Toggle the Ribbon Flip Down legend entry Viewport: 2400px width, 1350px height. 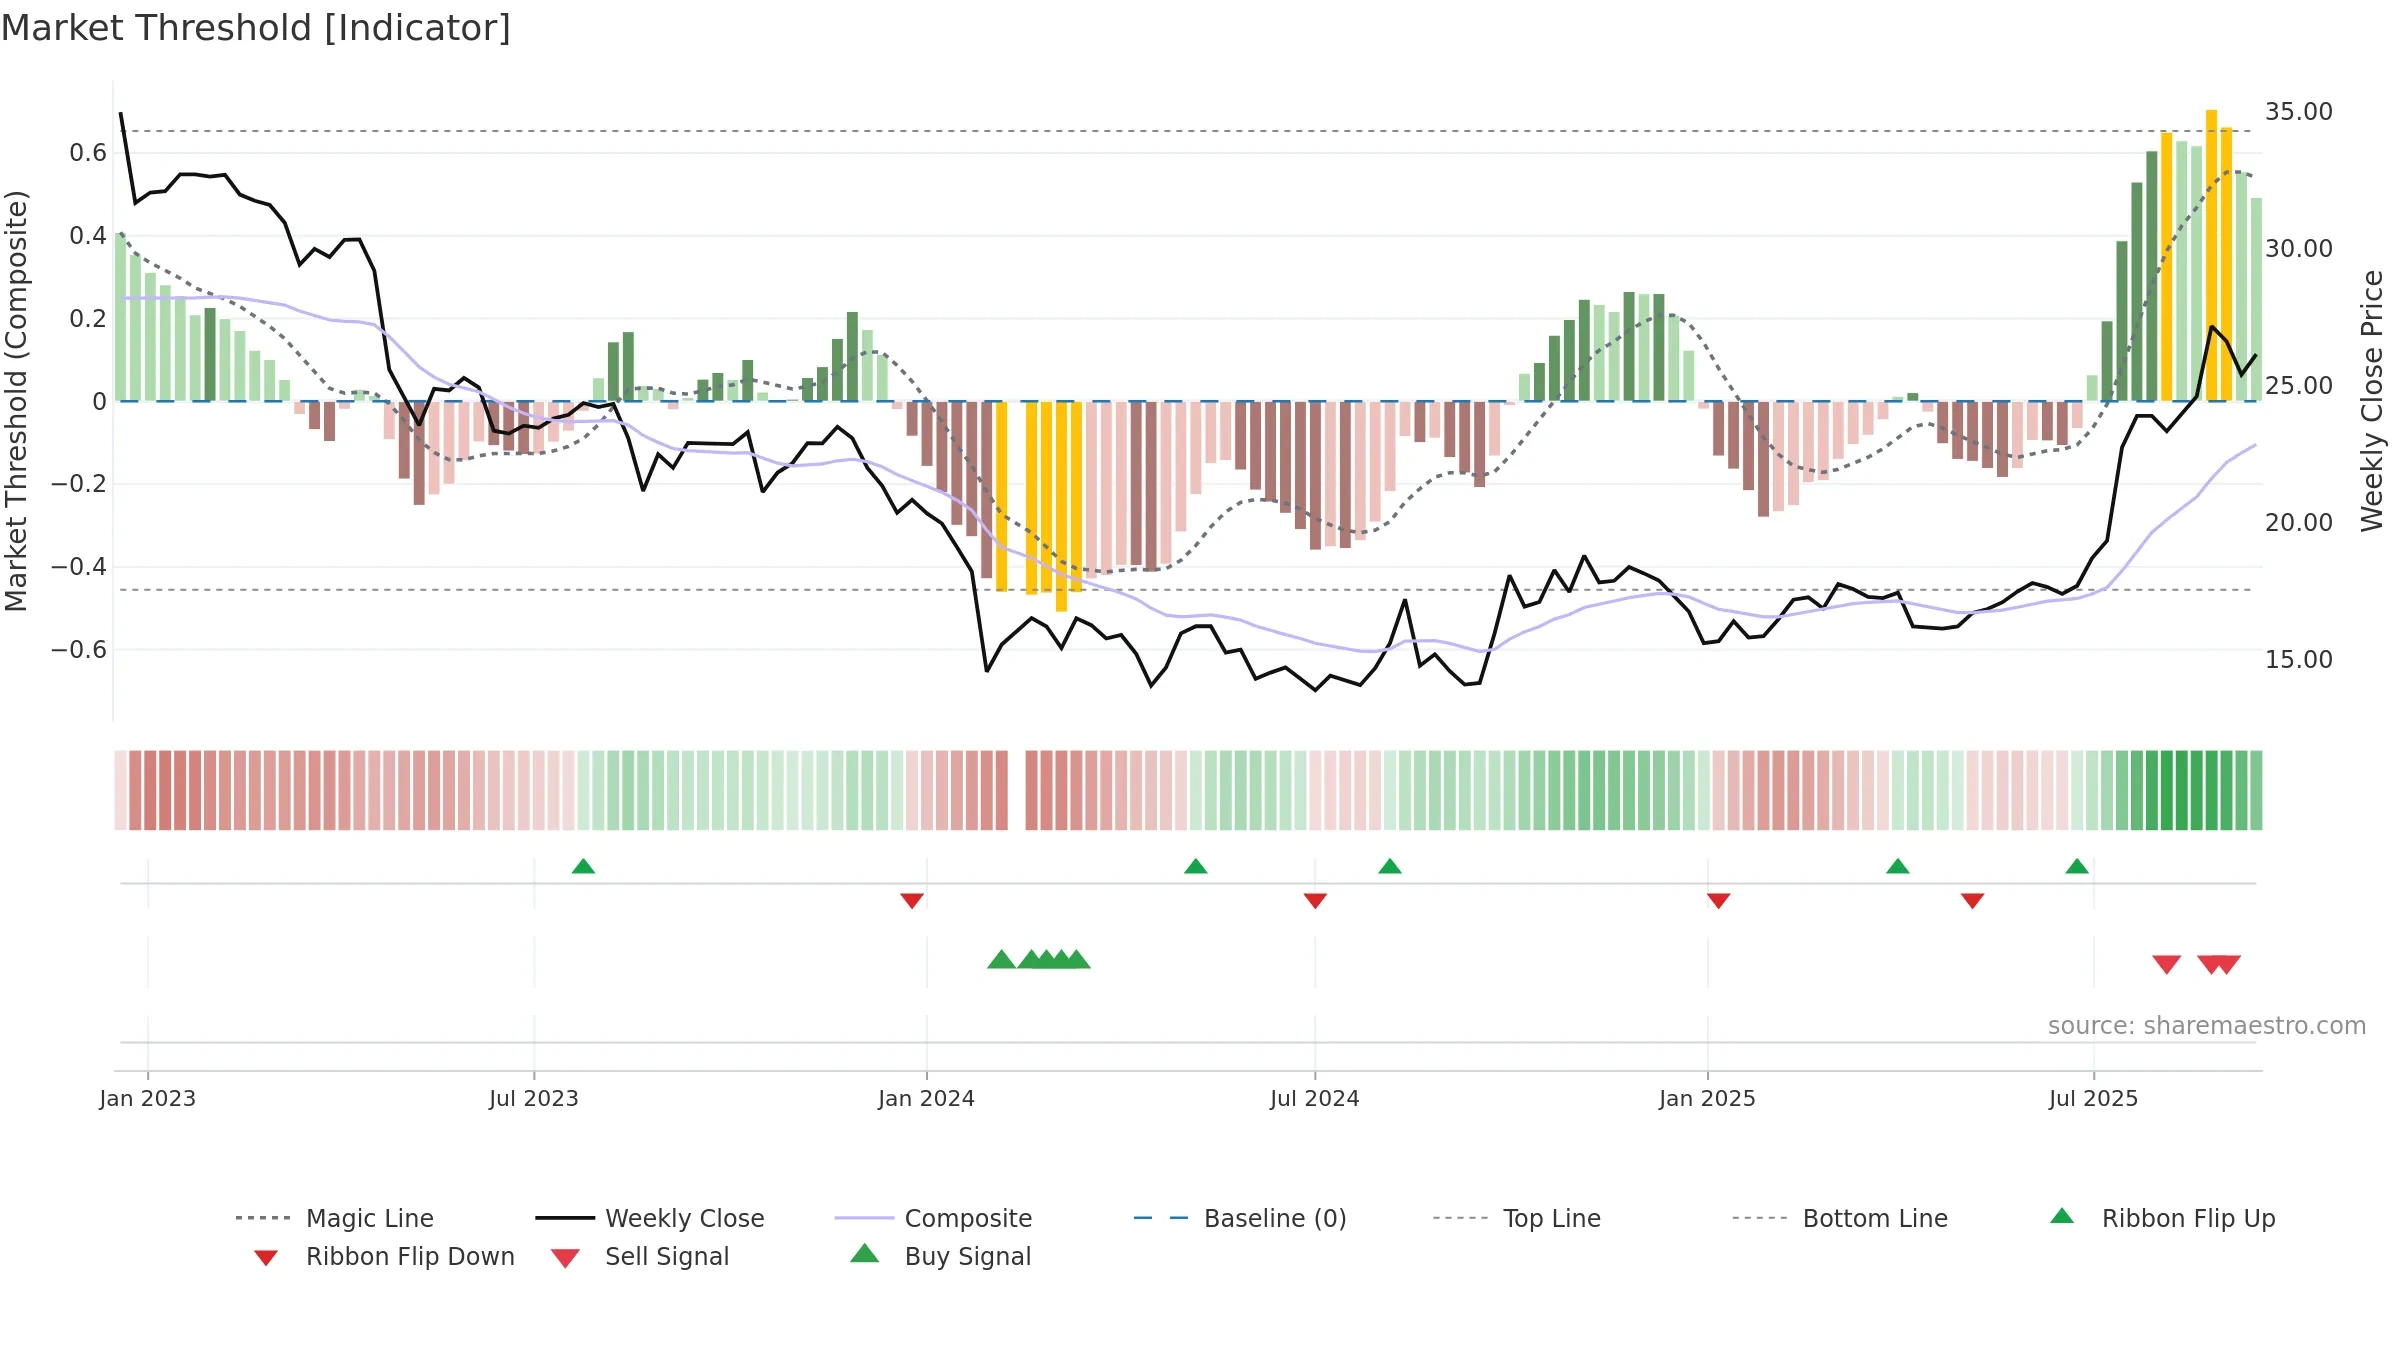[384, 1256]
